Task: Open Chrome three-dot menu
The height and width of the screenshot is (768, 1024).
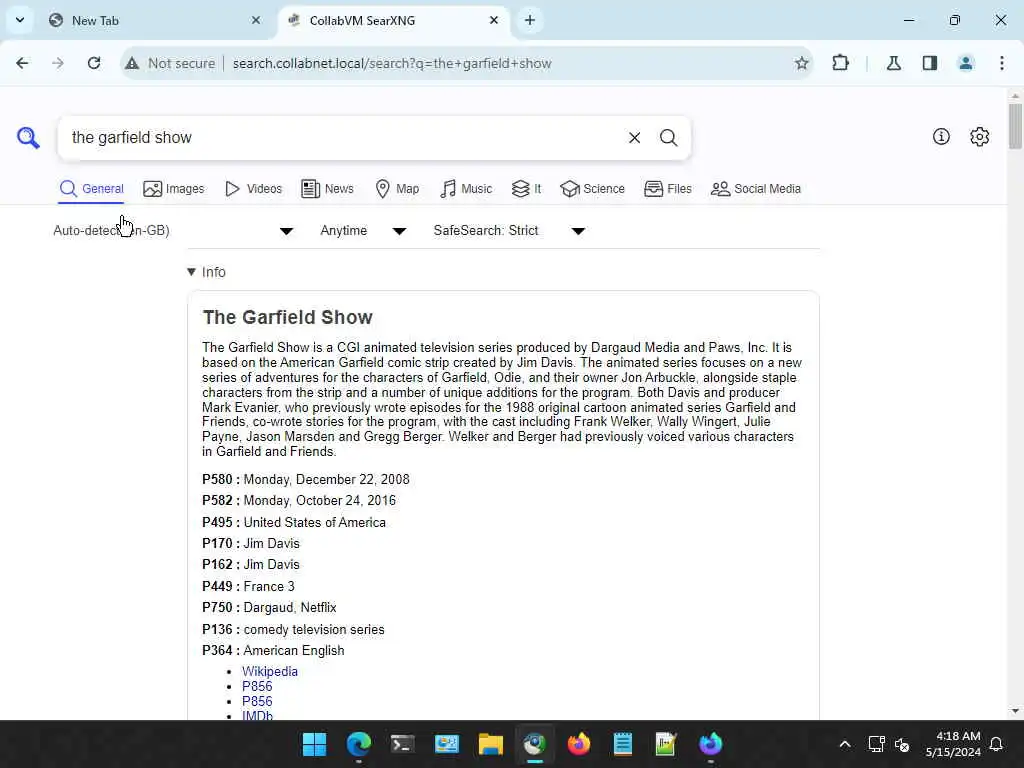Action: [1002, 63]
